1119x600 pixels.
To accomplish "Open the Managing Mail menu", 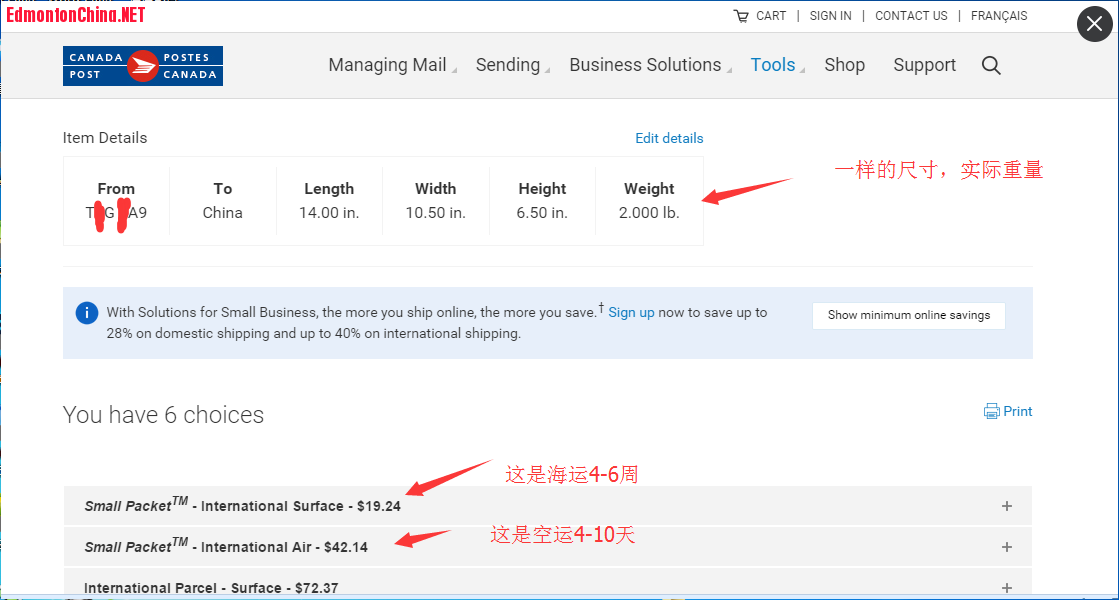I will (x=387, y=65).
